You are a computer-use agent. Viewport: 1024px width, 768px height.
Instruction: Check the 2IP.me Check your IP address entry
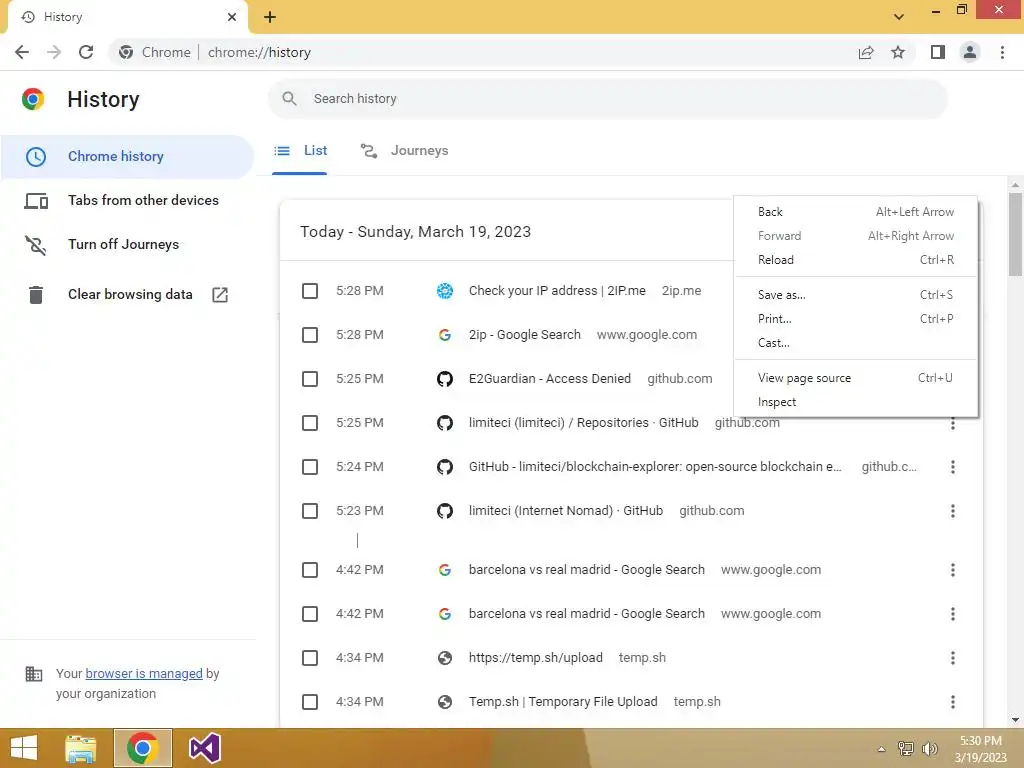click(x=310, y=291)
